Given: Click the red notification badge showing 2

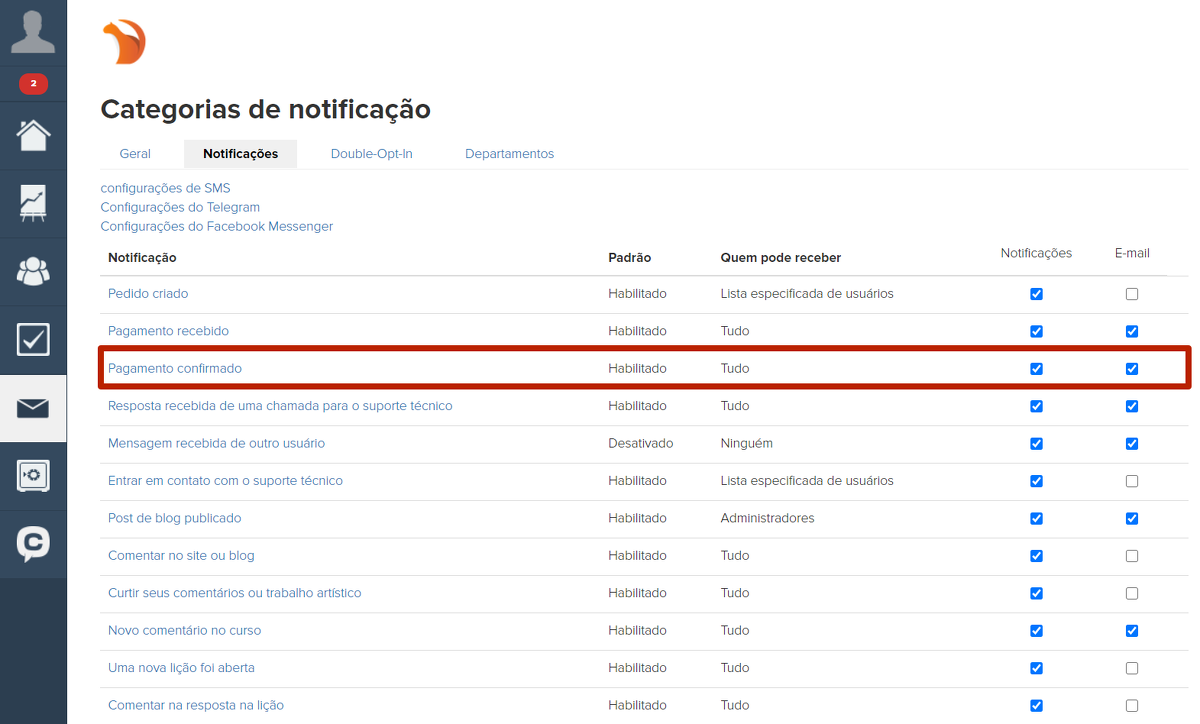Looking at the screenshot, I should [x=33, y=84].
